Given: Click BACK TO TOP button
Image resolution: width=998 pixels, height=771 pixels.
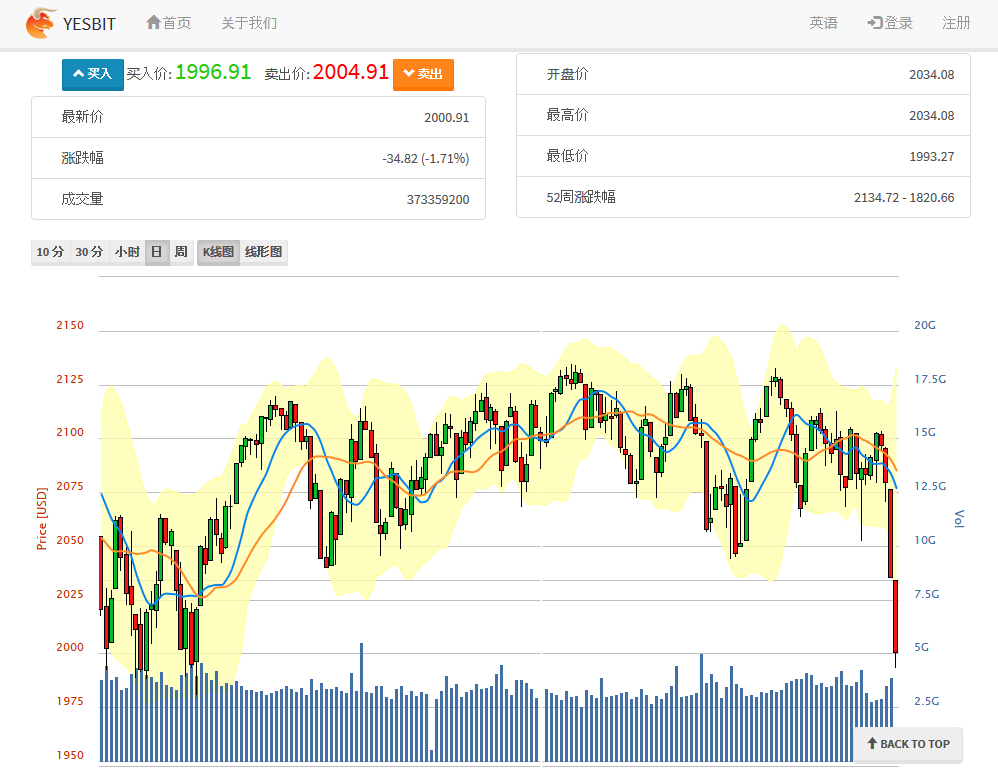Looking at the screenshot, I should 908,744.
